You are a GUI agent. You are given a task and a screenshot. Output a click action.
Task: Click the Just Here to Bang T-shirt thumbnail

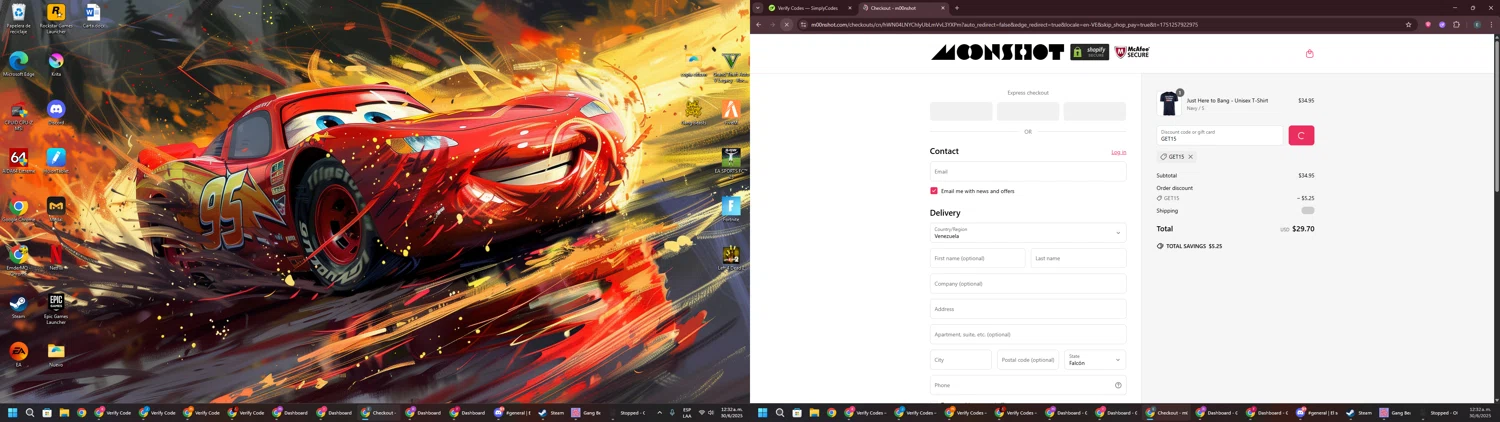(1169, 102)
